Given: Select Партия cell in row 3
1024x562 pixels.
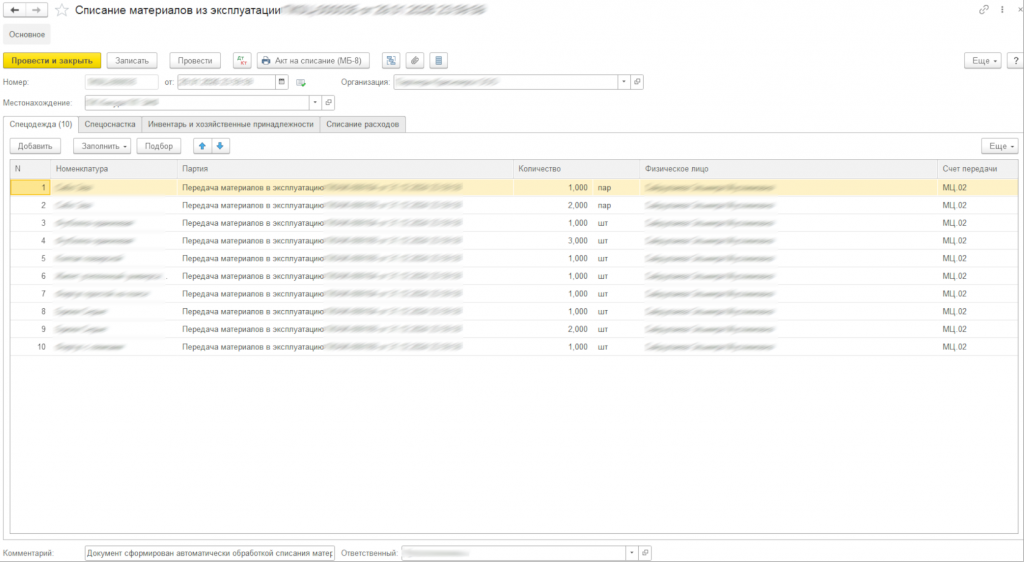Looking at the screenshot, I should tap(345, 223).
